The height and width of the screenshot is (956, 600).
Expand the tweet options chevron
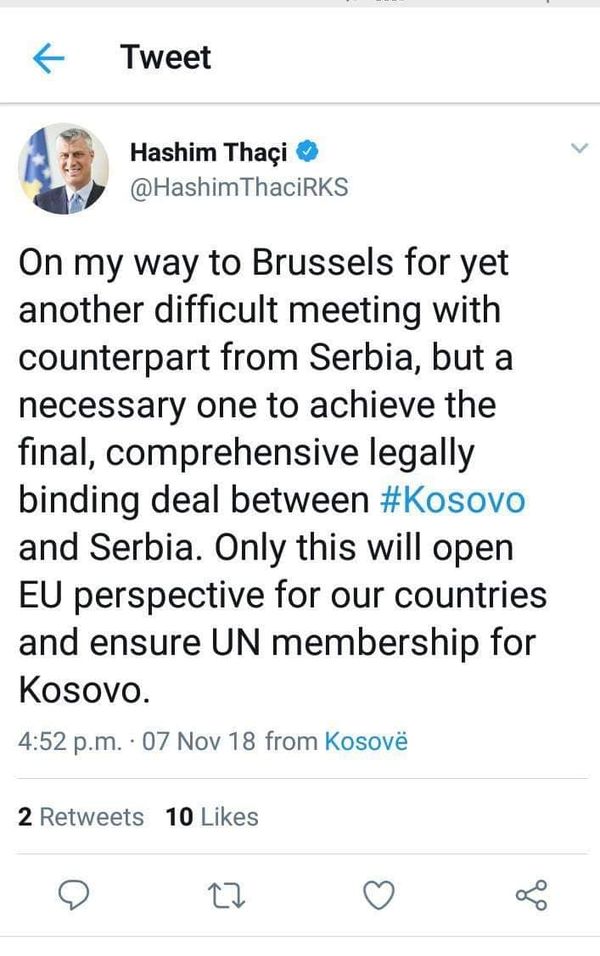coord(579,148)
